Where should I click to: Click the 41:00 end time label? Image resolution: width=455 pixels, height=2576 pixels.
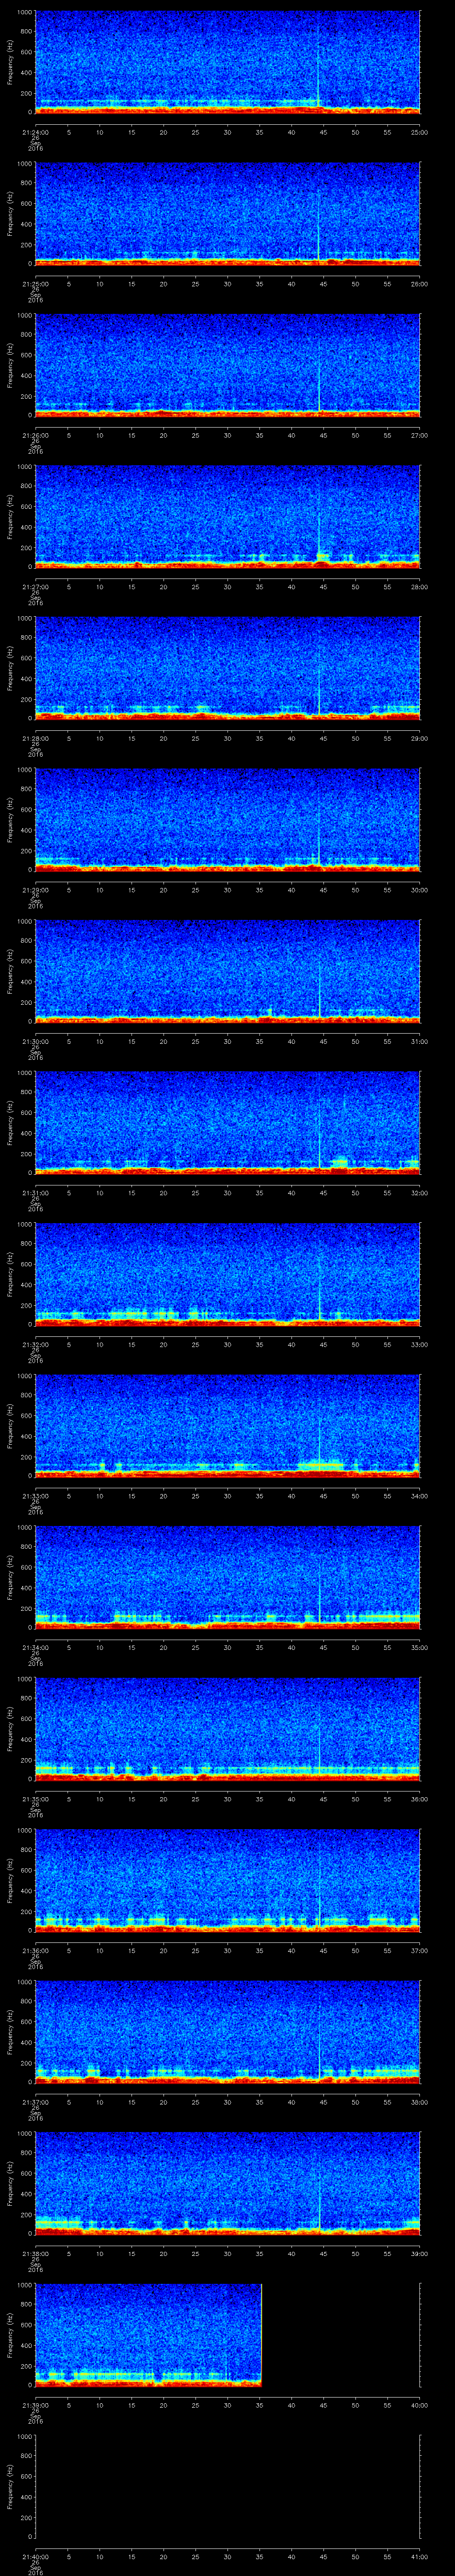click(419, 2555)
